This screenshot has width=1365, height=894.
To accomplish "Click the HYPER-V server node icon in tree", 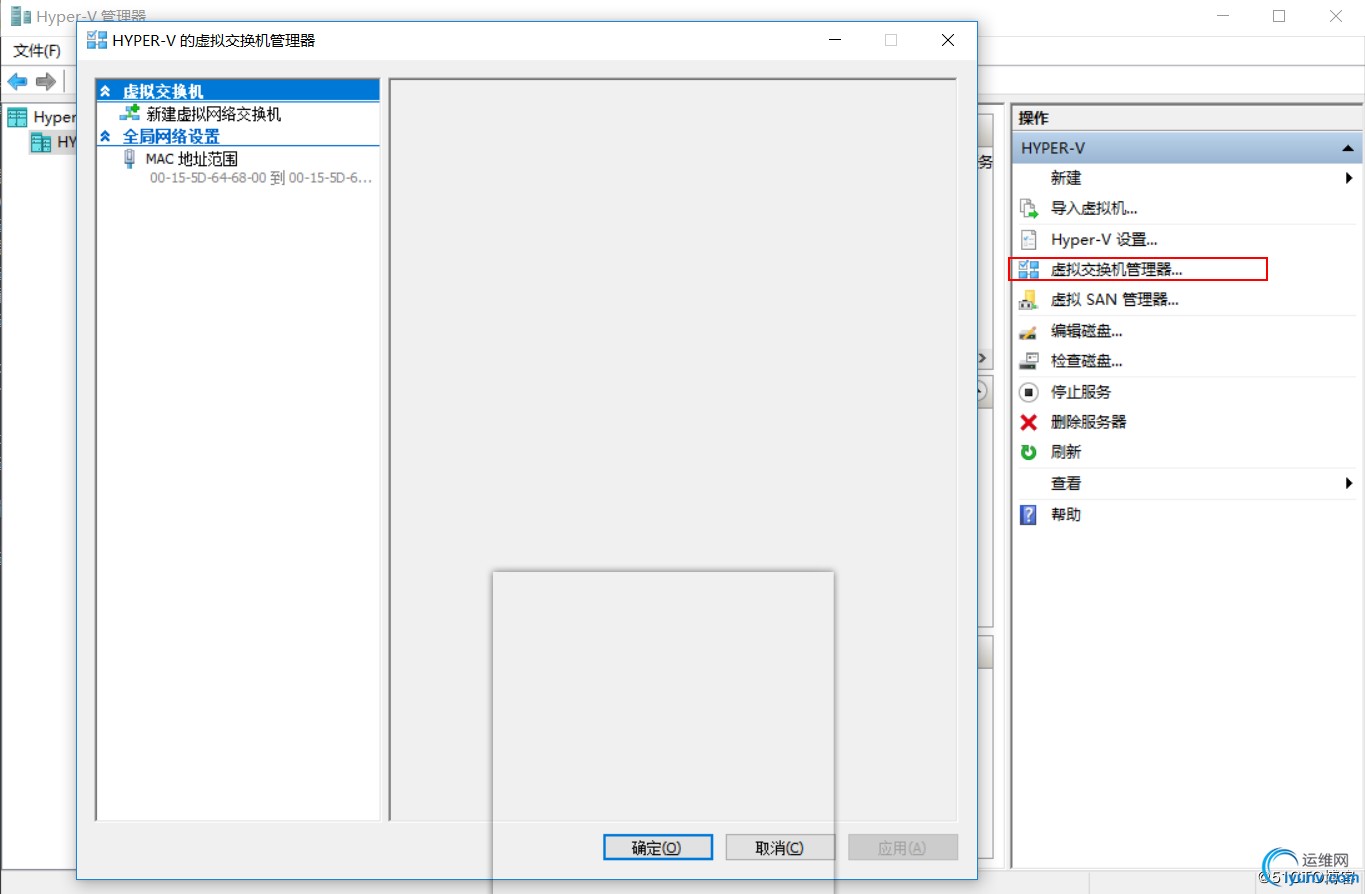I will pos(40,142).
